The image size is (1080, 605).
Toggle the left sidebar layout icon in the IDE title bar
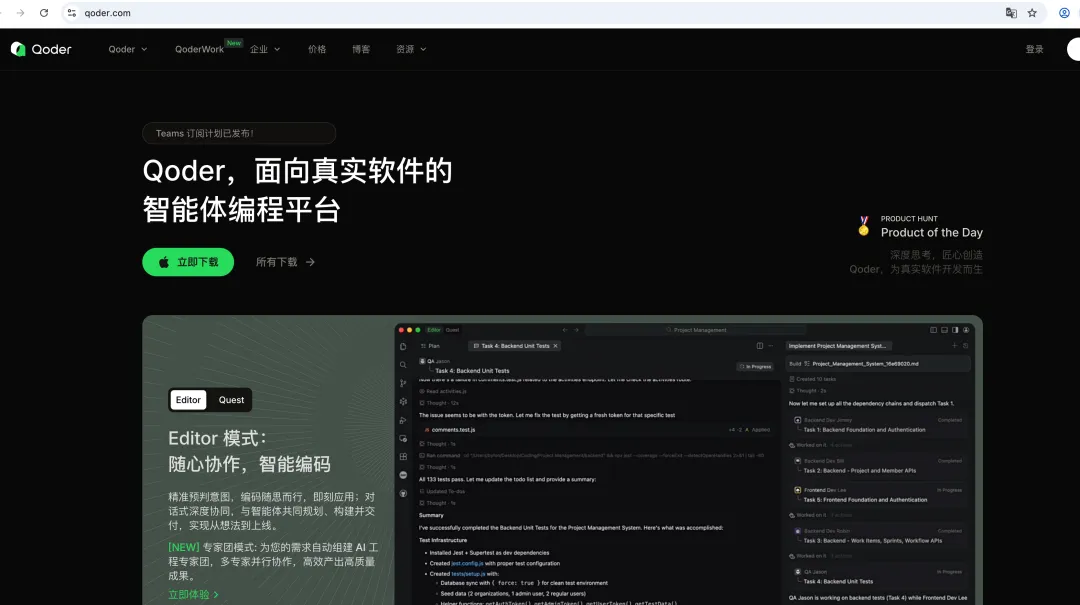tap(933, 330)
